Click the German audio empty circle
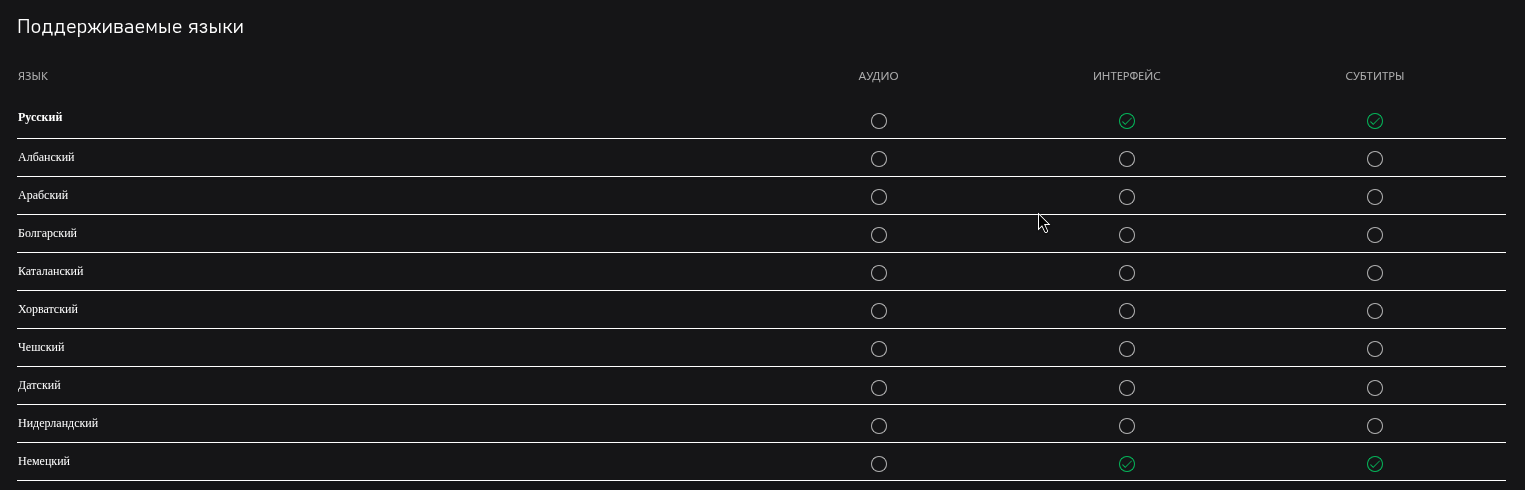Image resolution: width=1525 pixels, height=490 pixels. pyautogui.click(x=879, y=464)
